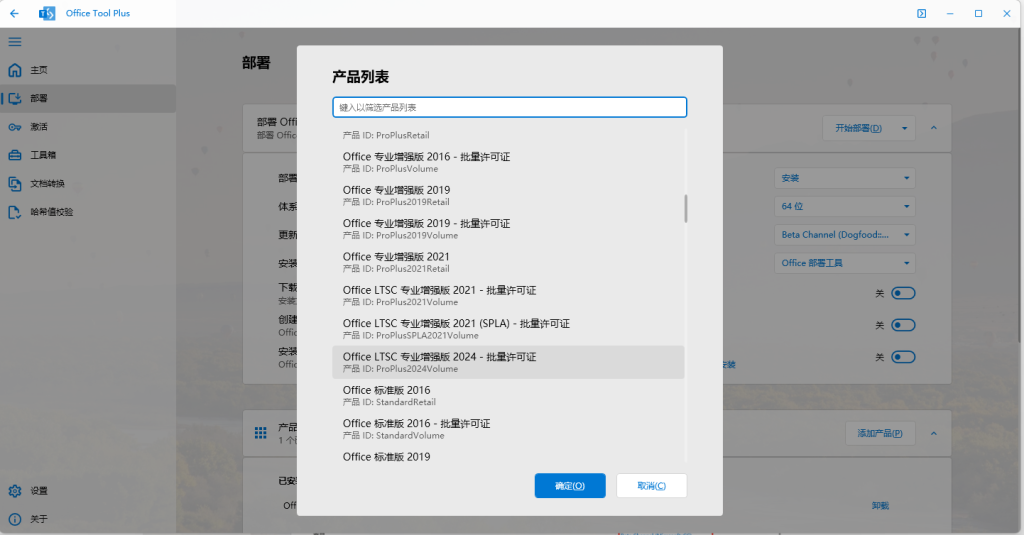Image resolution: width=1024 pixels, height=535 pixels.
Task: Click the product list scrollbar thumb
Action: click(x=686, y=208)
